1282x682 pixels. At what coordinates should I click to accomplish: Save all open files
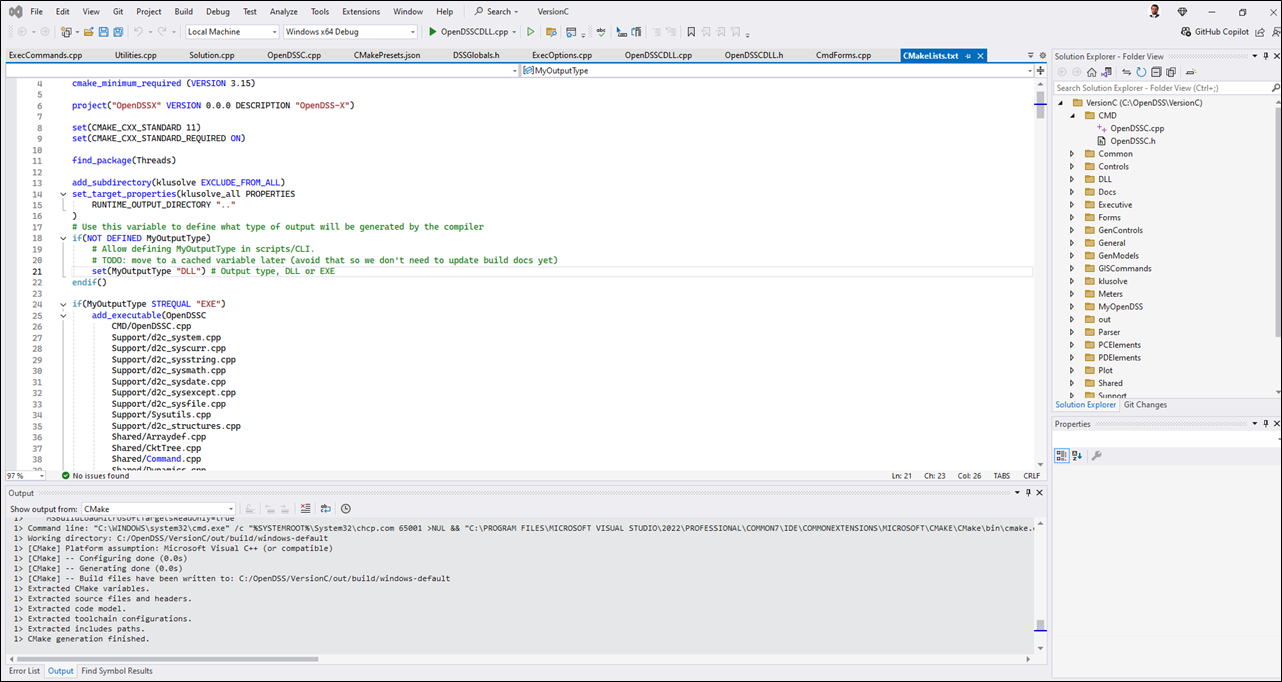click(118, 33)
